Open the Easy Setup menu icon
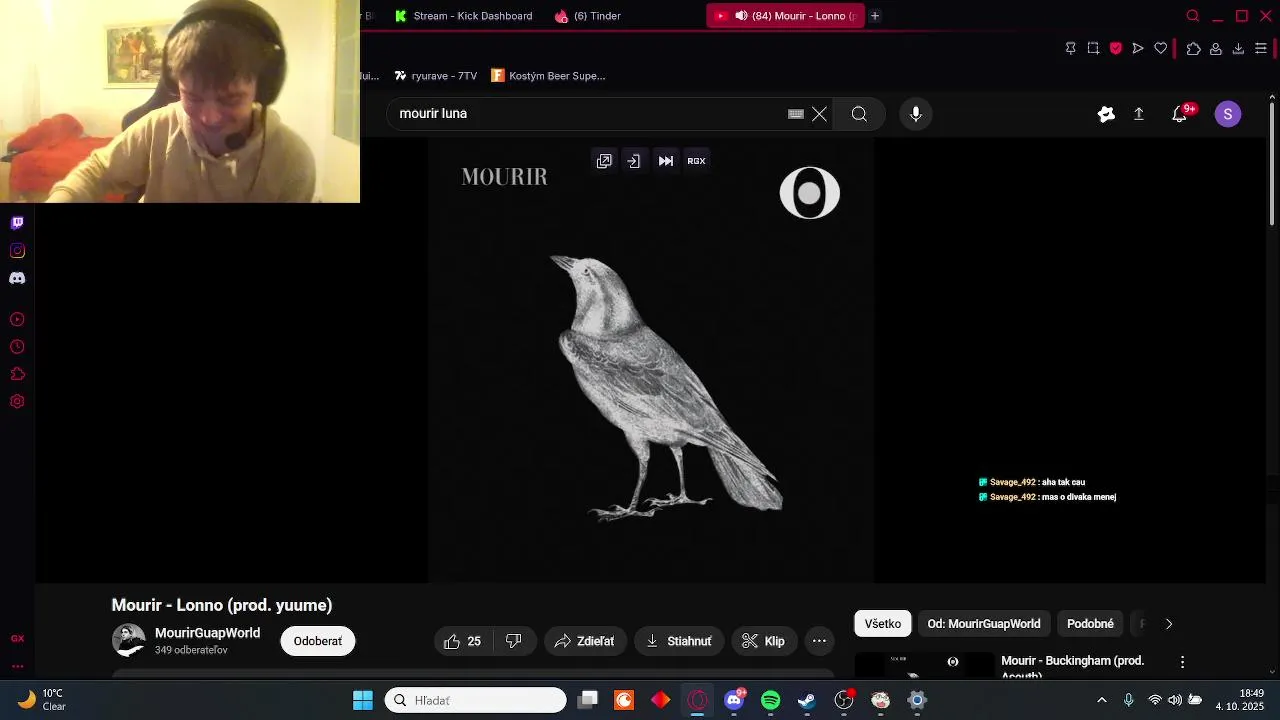Viewport: 1280px width, 720px height. pyautogui.click(x=1261, y=48)
